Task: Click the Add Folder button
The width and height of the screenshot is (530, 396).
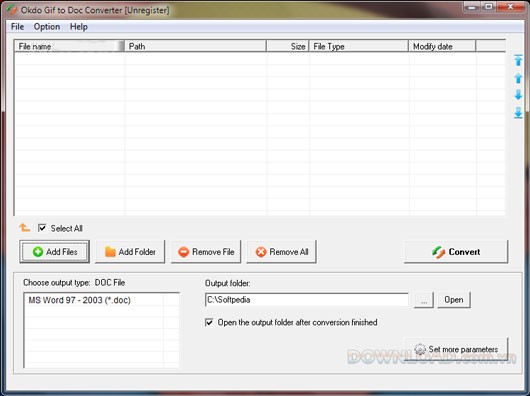Action: [130, 252]
